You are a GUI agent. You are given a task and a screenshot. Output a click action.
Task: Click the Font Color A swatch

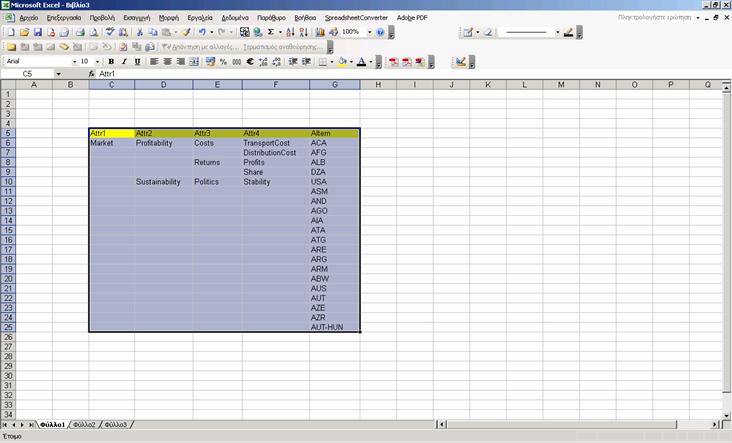click(361, 62)
